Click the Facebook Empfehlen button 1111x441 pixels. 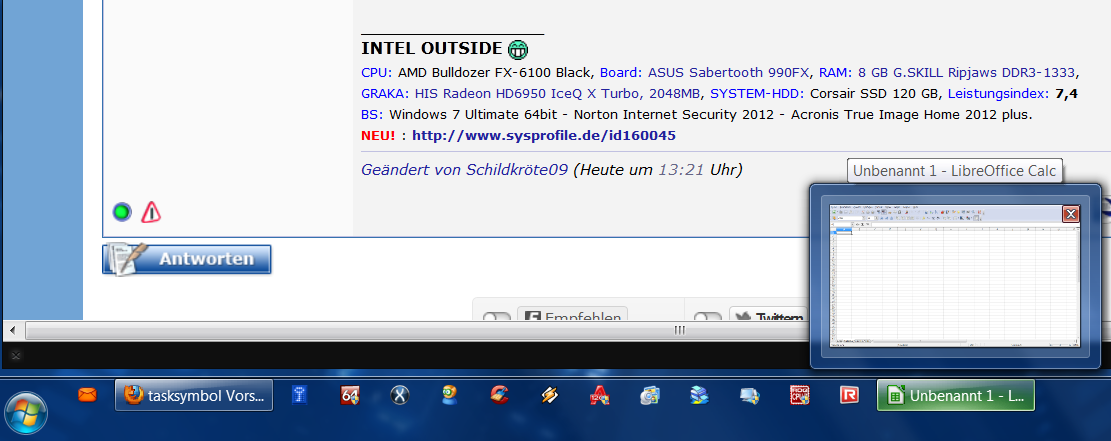(x=573, y=316)
